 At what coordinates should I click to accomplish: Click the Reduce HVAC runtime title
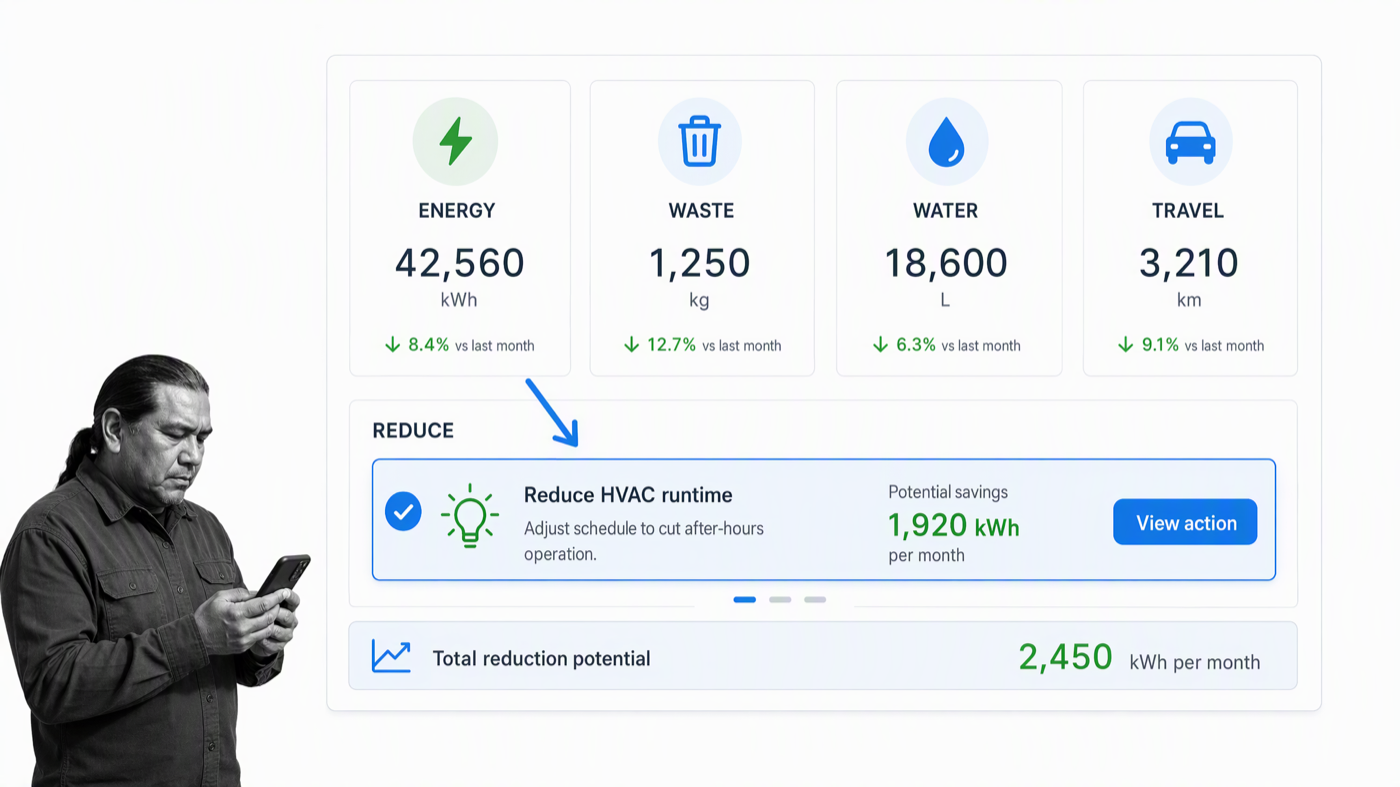(x=628, y=495)
